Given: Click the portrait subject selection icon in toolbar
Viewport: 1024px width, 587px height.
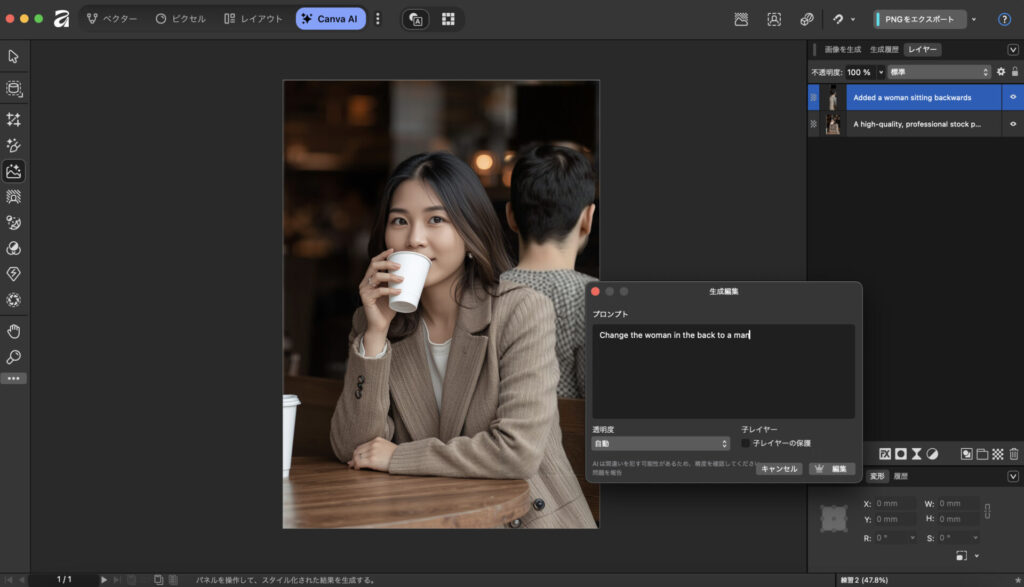Looking at the screenshot, I should [x=774, y=19].
